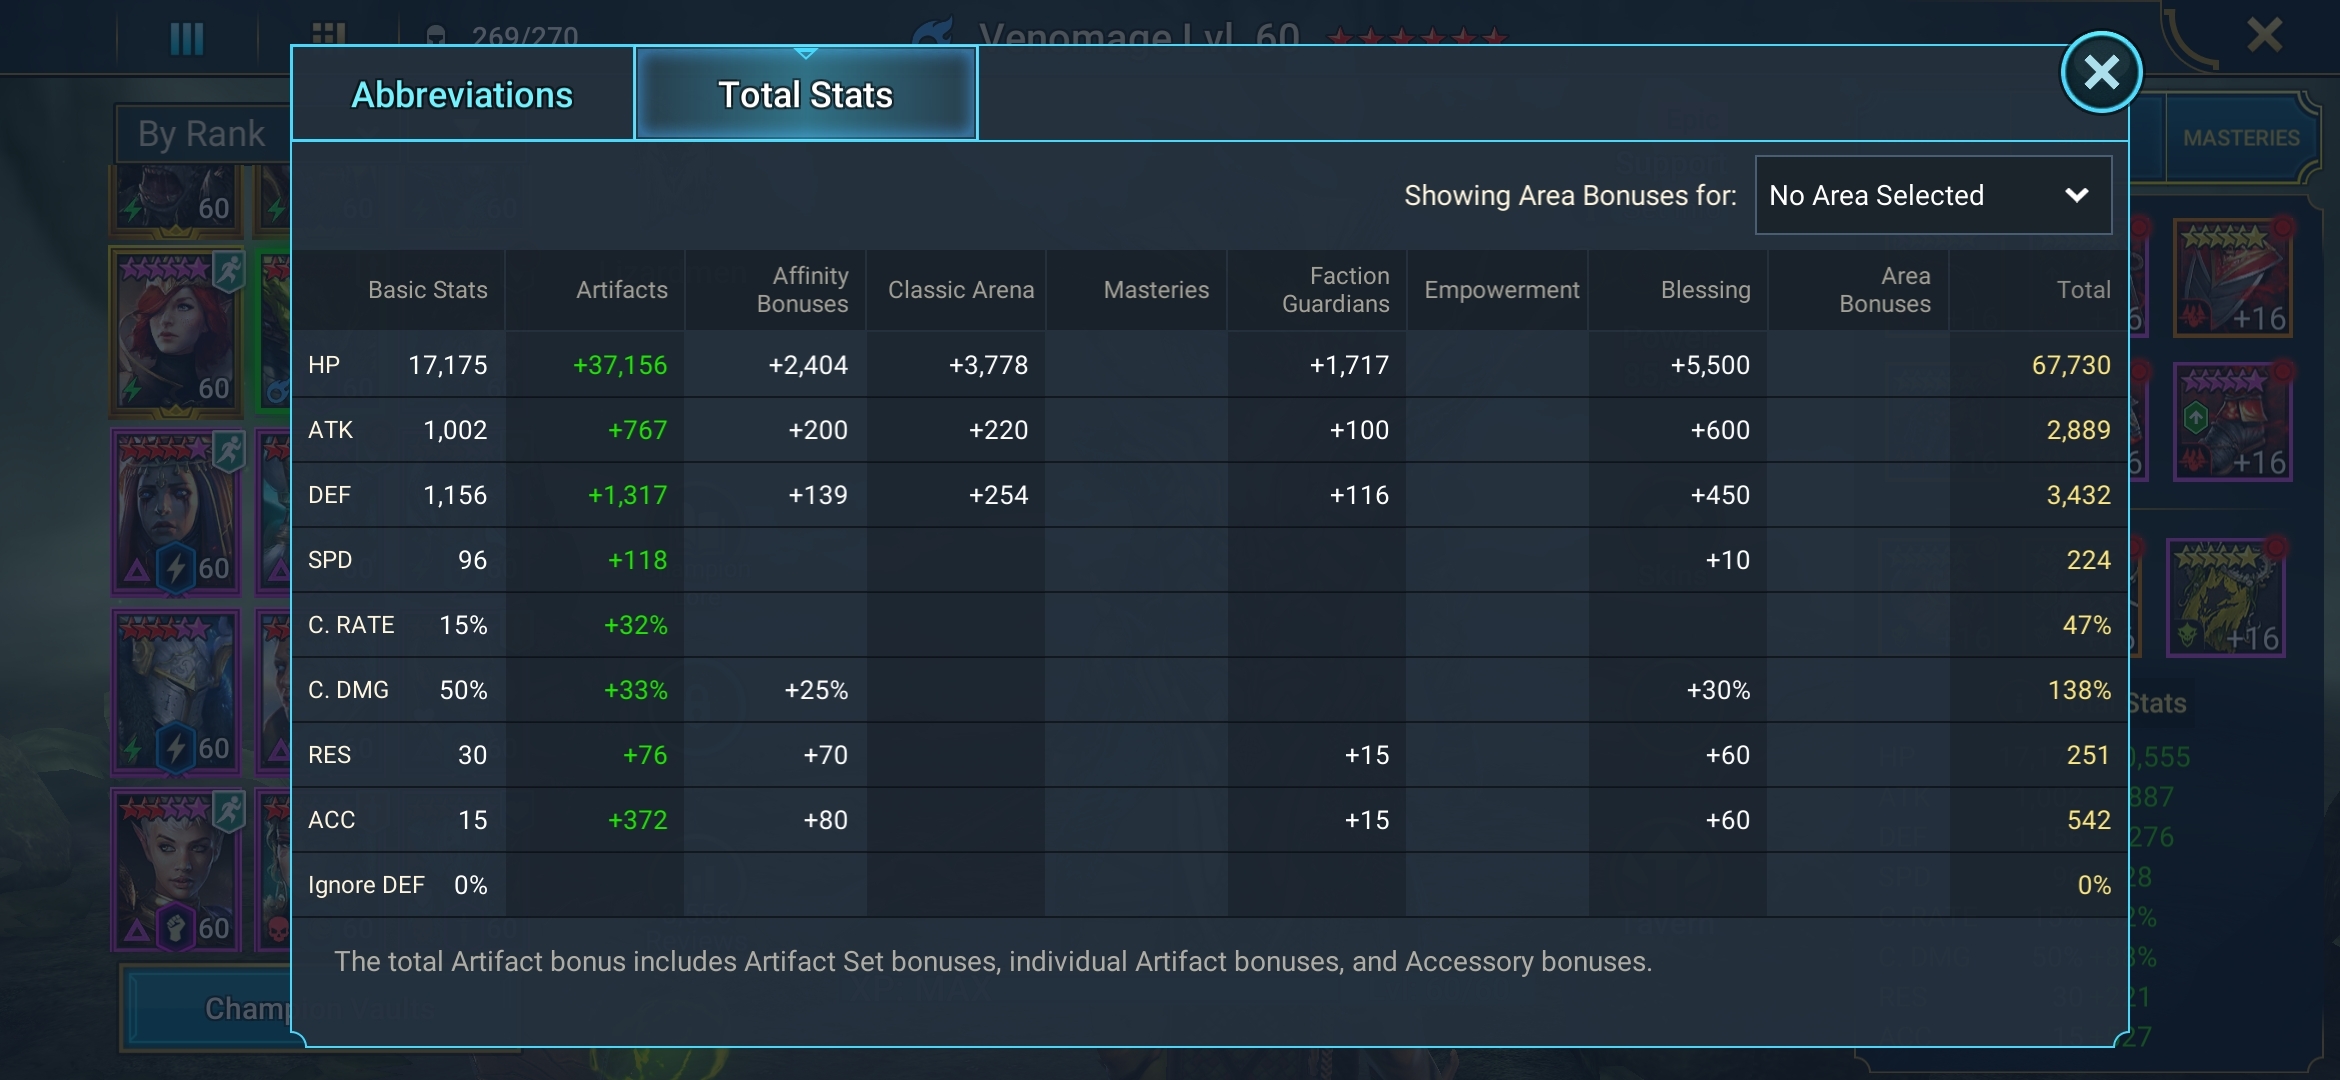Viewport: 2340px width, 1080px height.
Task: Pick the elf woman champion portrait
Action: [x=177, y=870]
